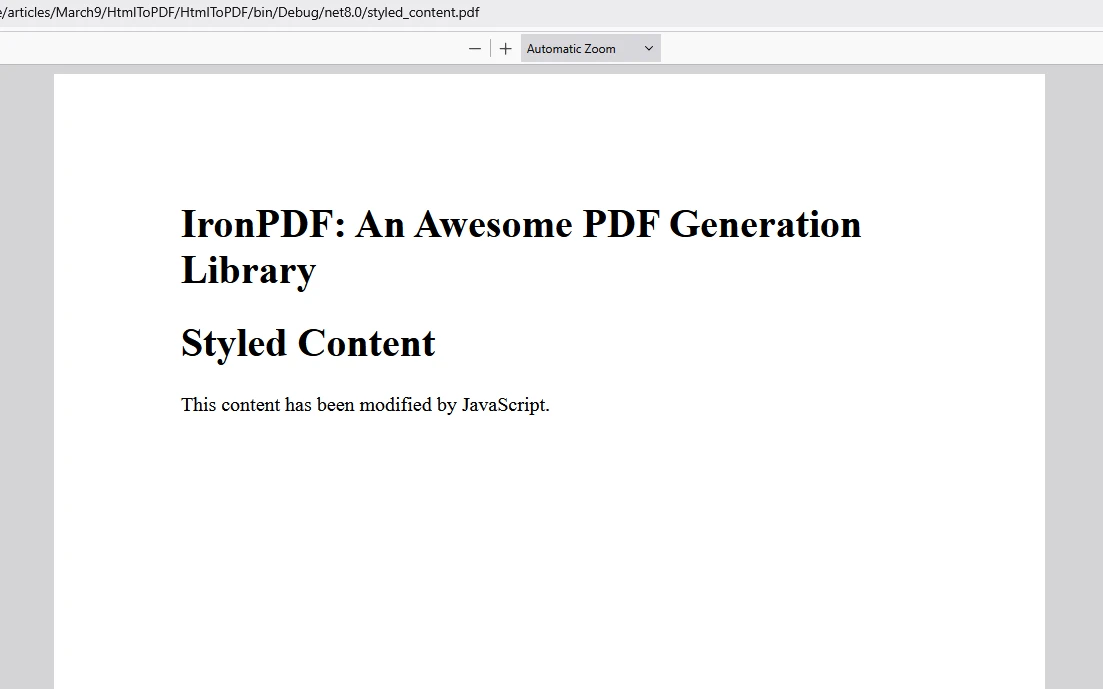This screenshot has width=1103, height=689.
Task: Click the word PDF in the main heading
Action: click(x=620, y=224)
